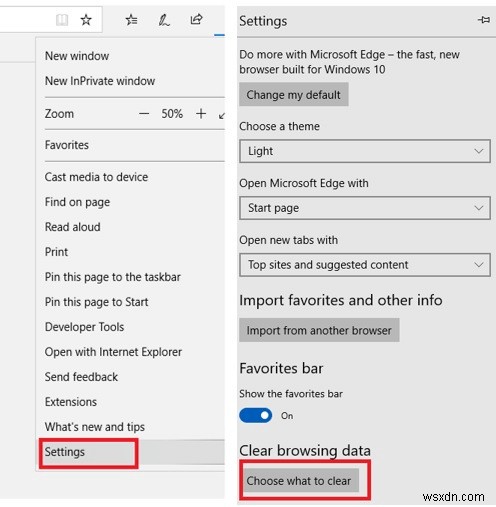Expand the Open Microsoft Edge with dropdown
The height and width of the screenshot is (507, 496).
click(x=365, y=208)
